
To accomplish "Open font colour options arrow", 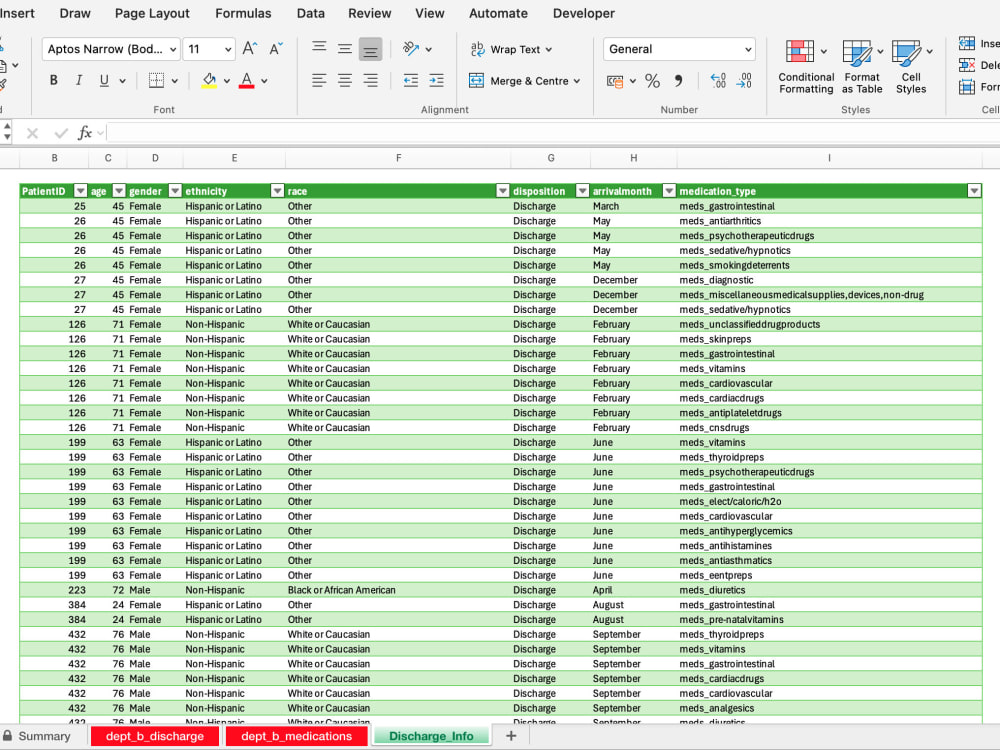I will (x=264, y=81).
